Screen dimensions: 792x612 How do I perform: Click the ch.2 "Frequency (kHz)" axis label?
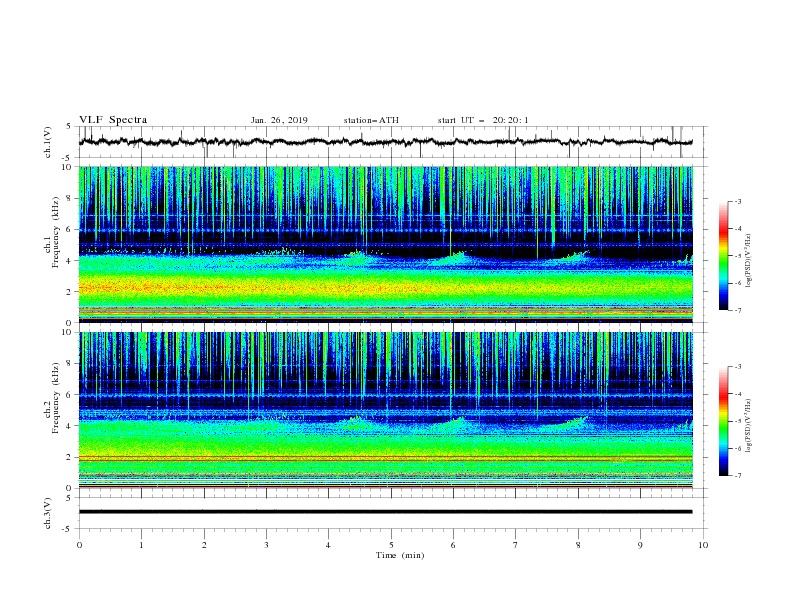tap(56, 397)
